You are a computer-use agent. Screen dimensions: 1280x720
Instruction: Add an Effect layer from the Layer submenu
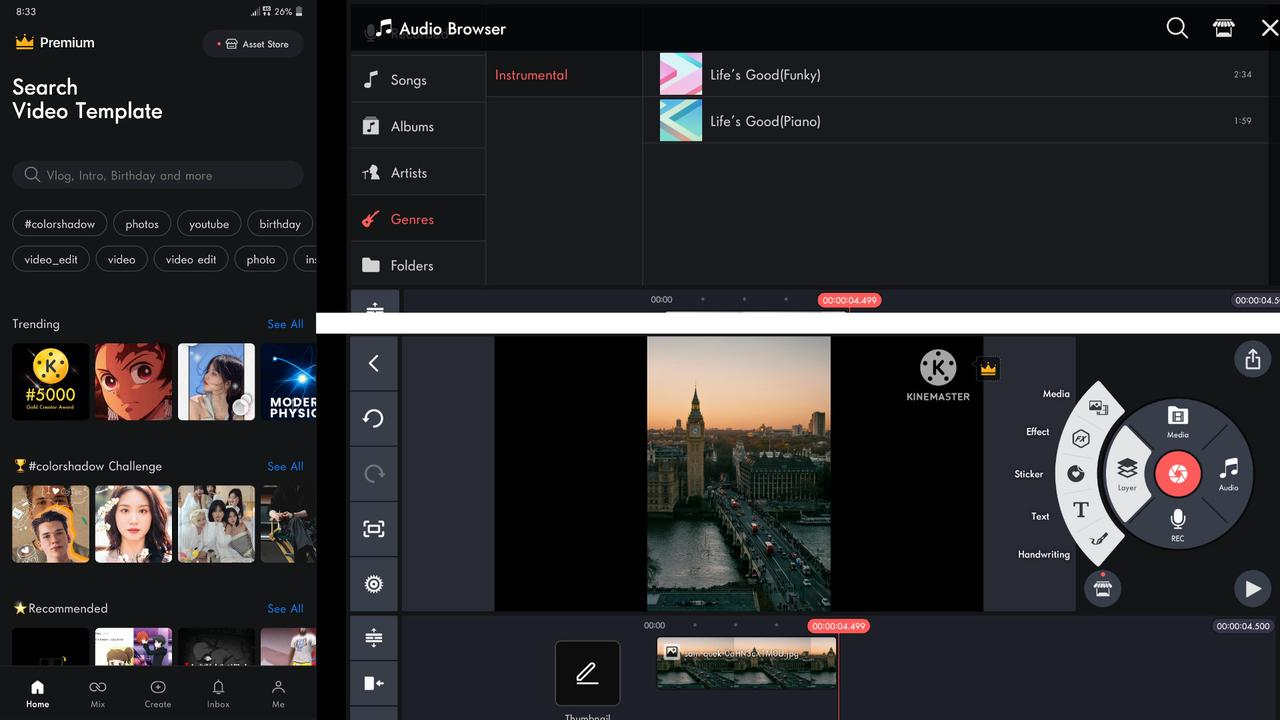[1081, 439]
